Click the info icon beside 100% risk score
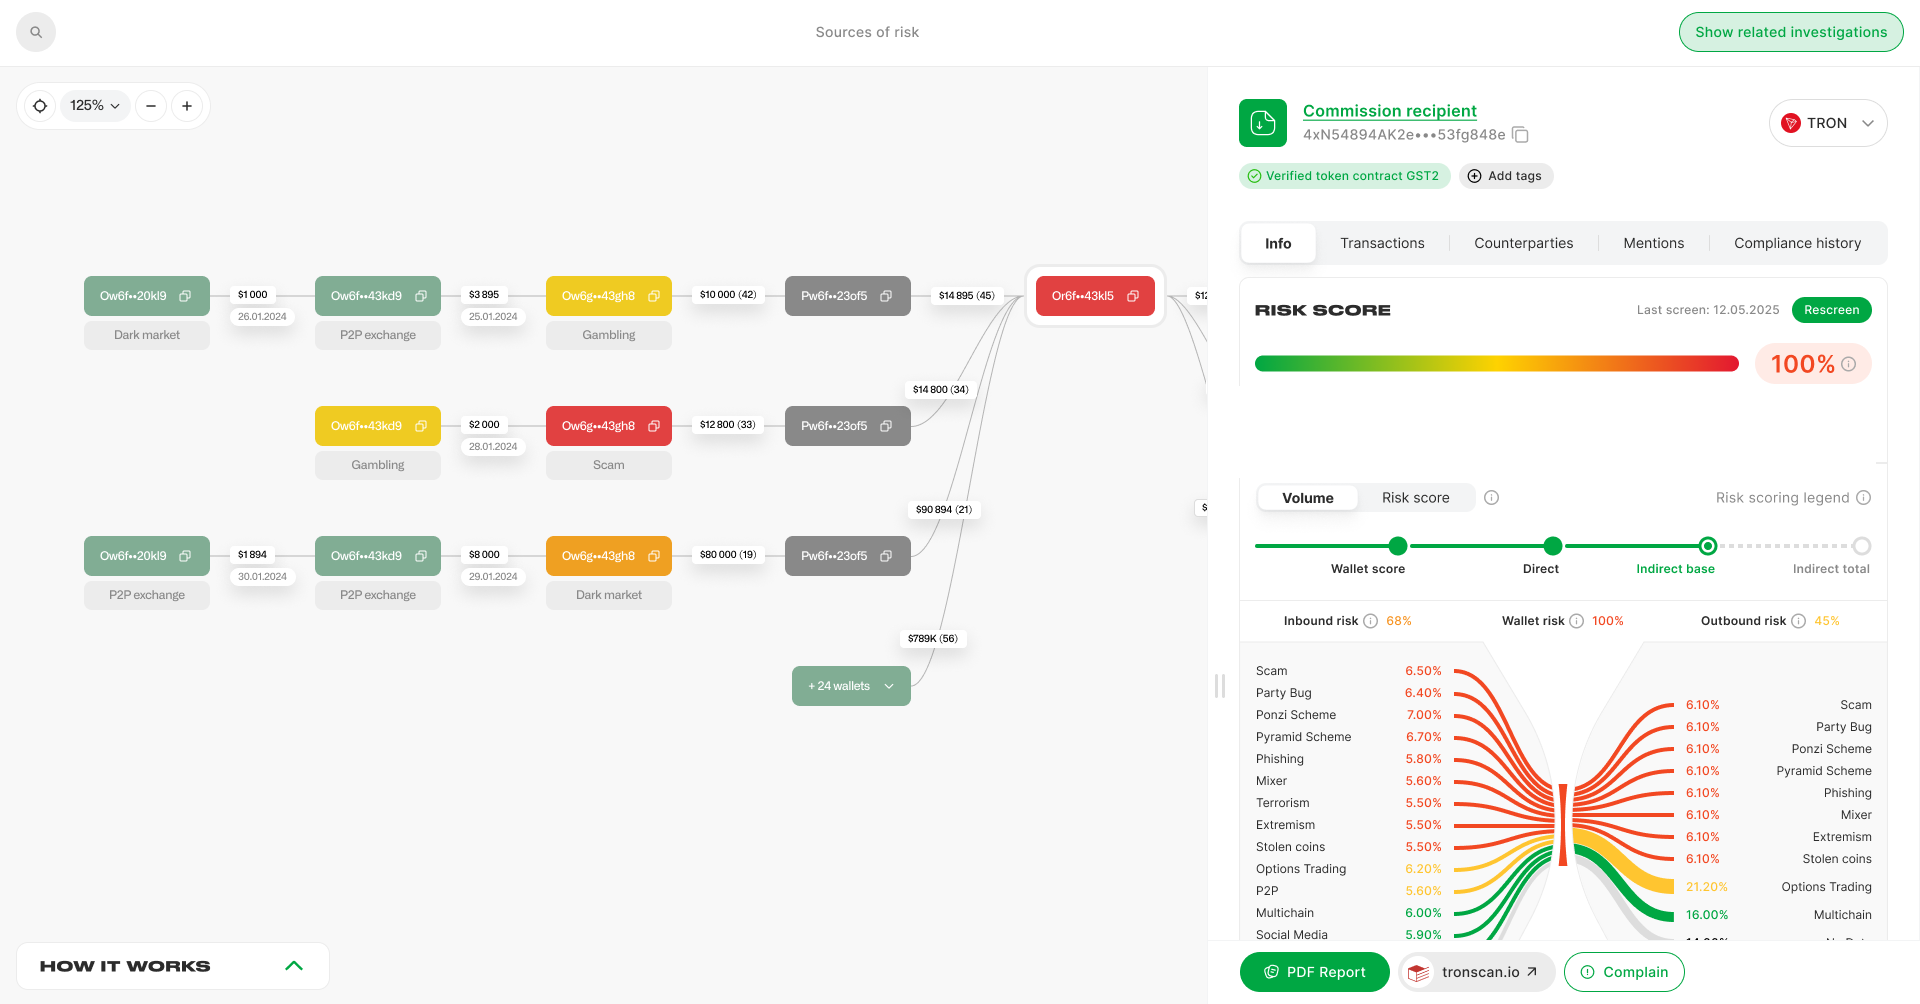 point(1849,364)
